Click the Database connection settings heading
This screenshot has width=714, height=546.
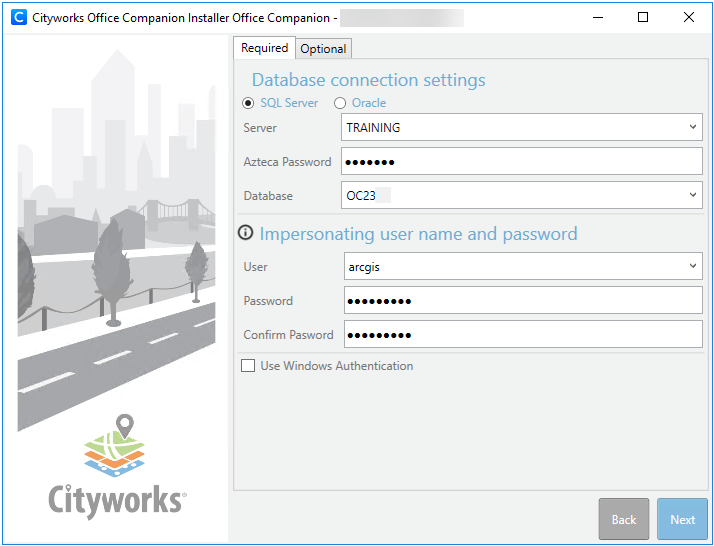point(368,80)
